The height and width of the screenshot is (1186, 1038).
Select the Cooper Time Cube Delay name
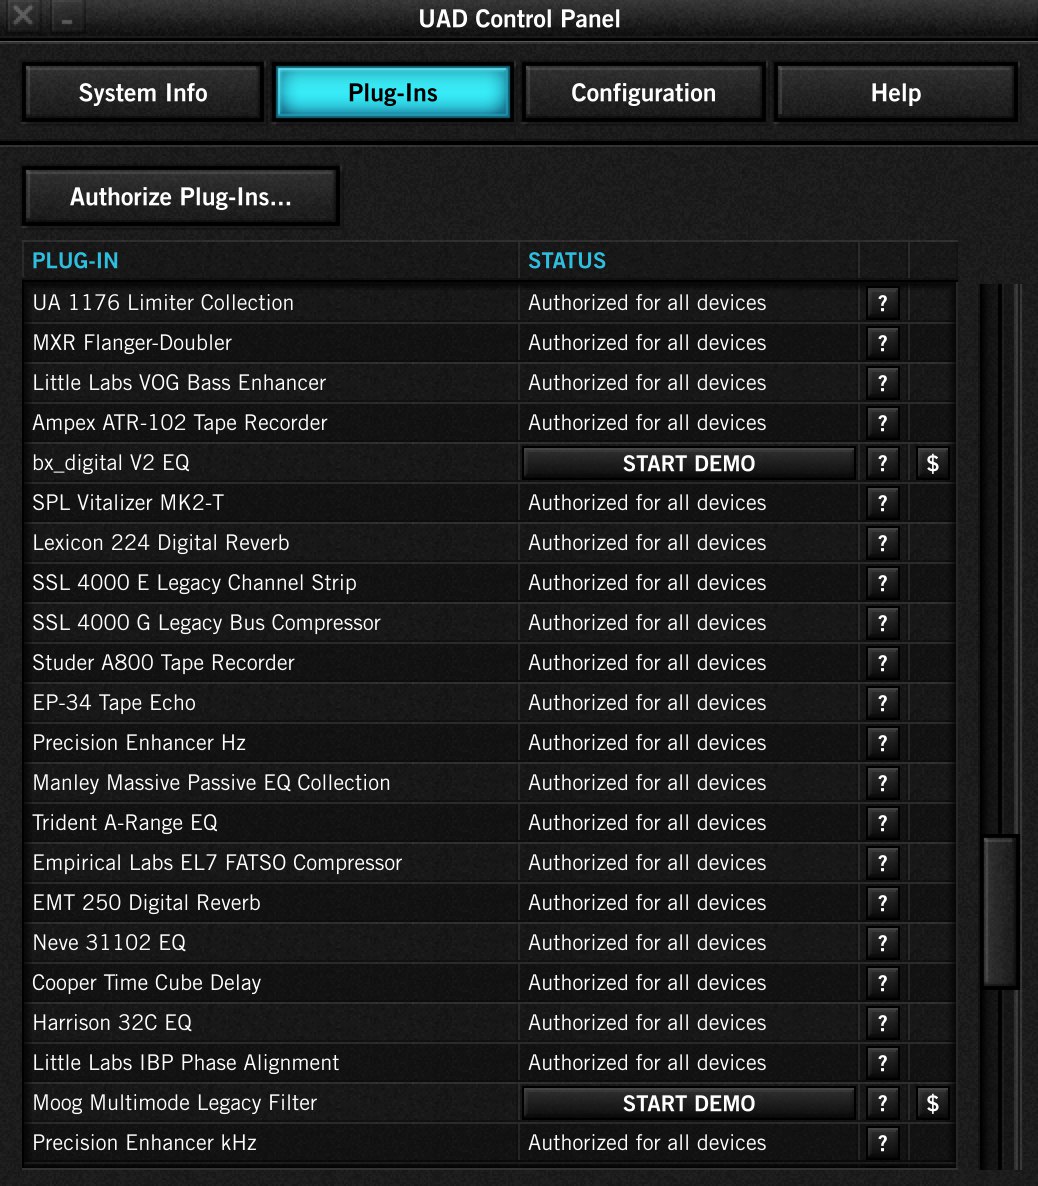pos(147,983)
